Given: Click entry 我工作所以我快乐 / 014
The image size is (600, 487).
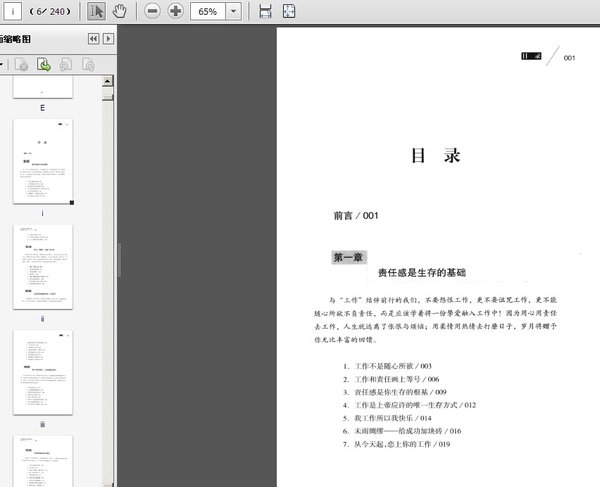Looking at the screenshot, I should [387, 418].
